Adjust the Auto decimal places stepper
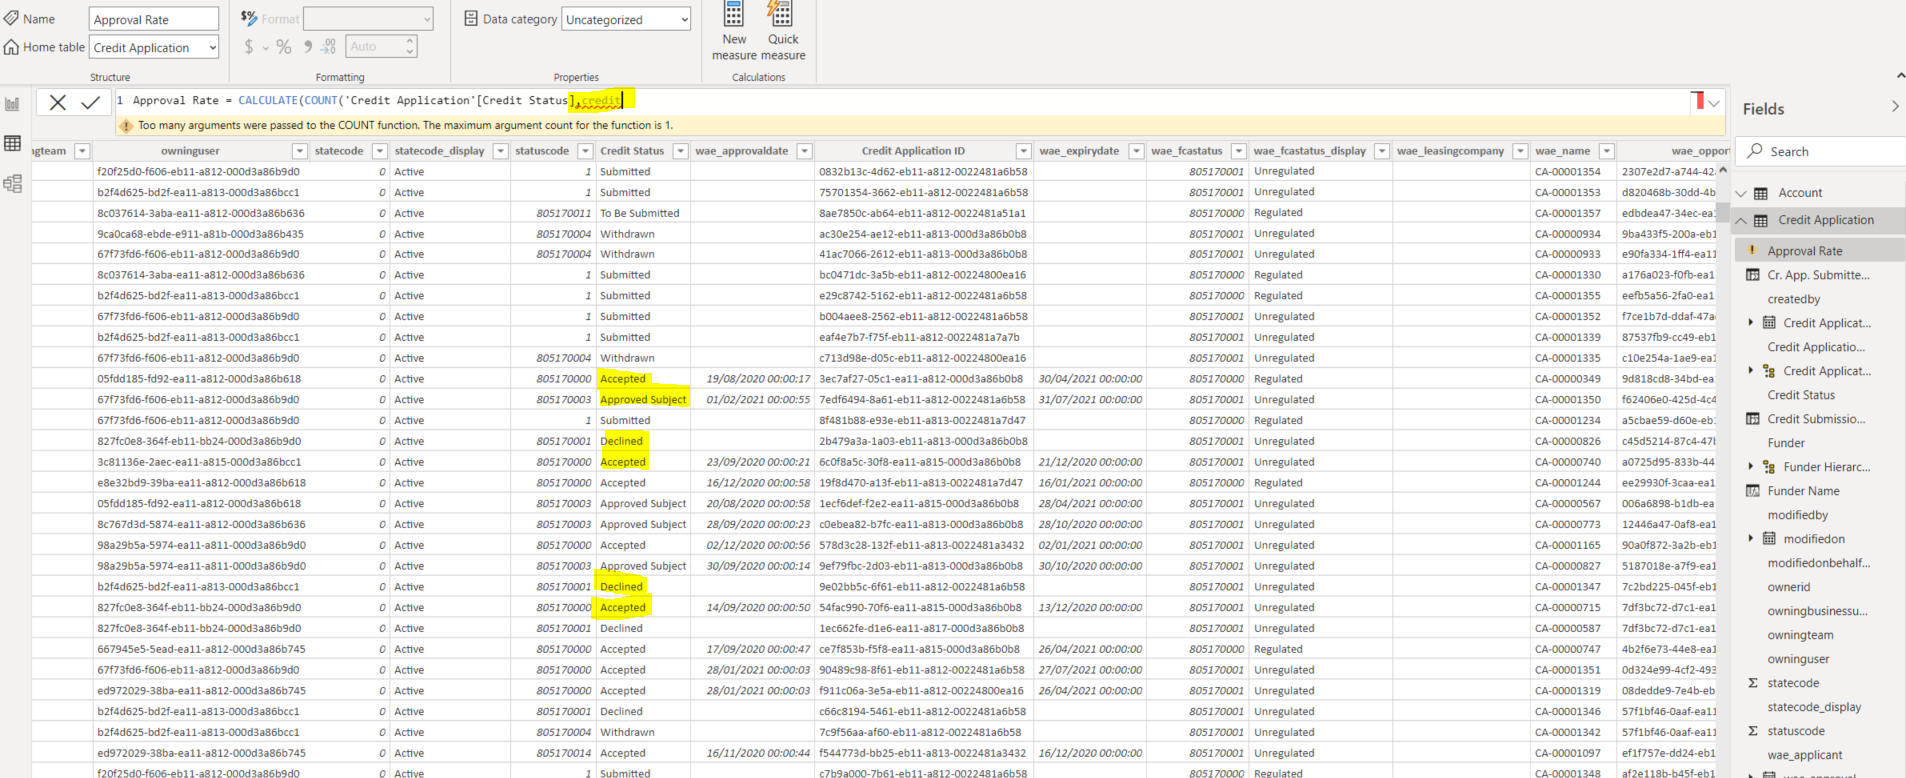The height and width of the screenshot is (778, 1906). click(410, 47)
